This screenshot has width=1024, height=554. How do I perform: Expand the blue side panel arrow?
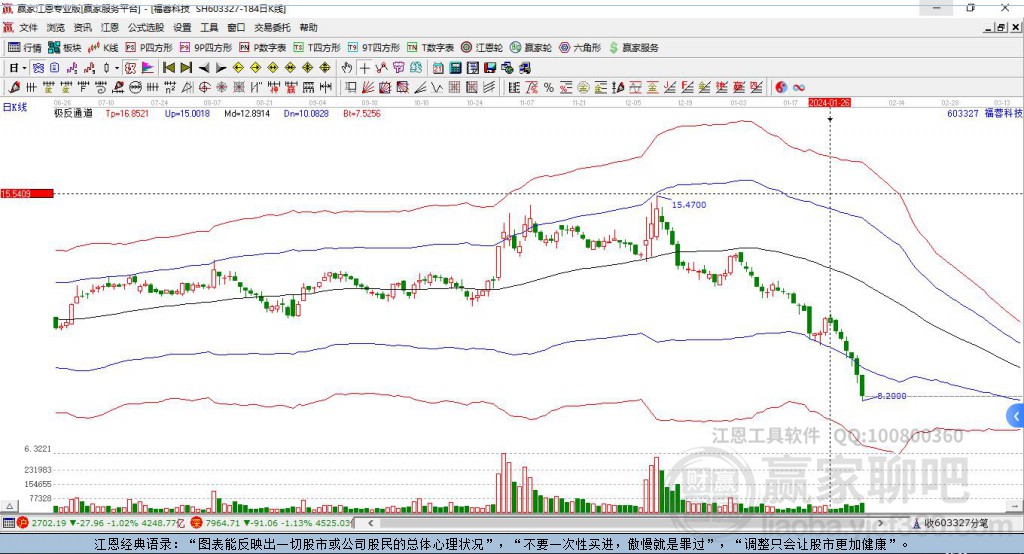[1016, 416]
